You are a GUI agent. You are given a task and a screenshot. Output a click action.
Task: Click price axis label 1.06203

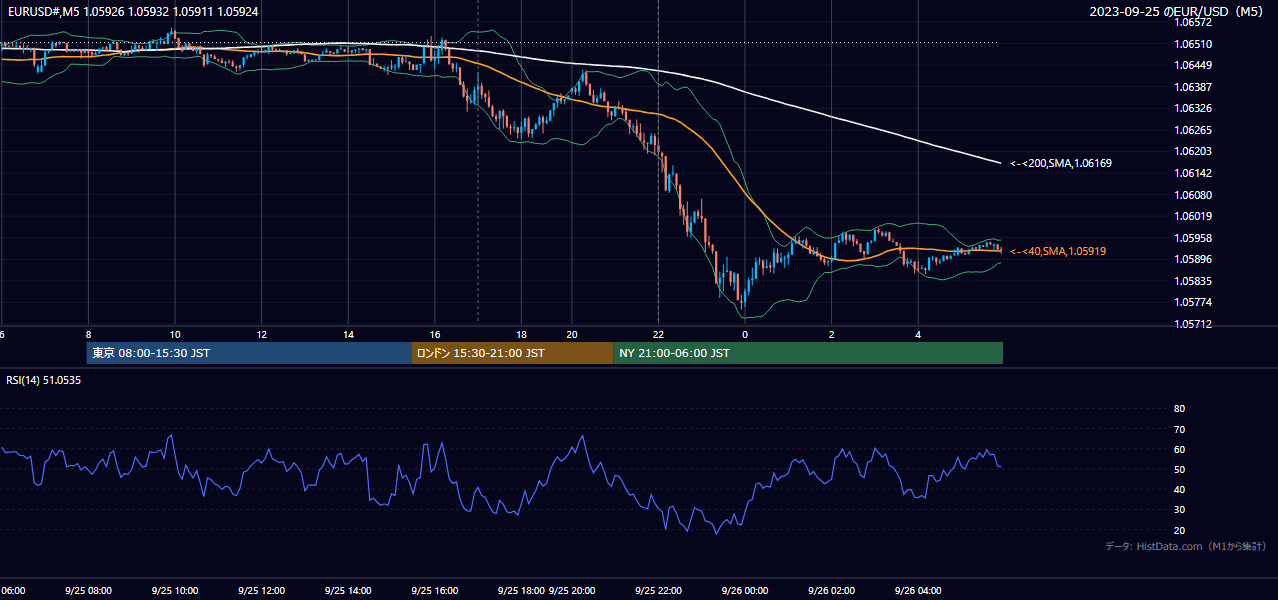tap(1193, 151)
